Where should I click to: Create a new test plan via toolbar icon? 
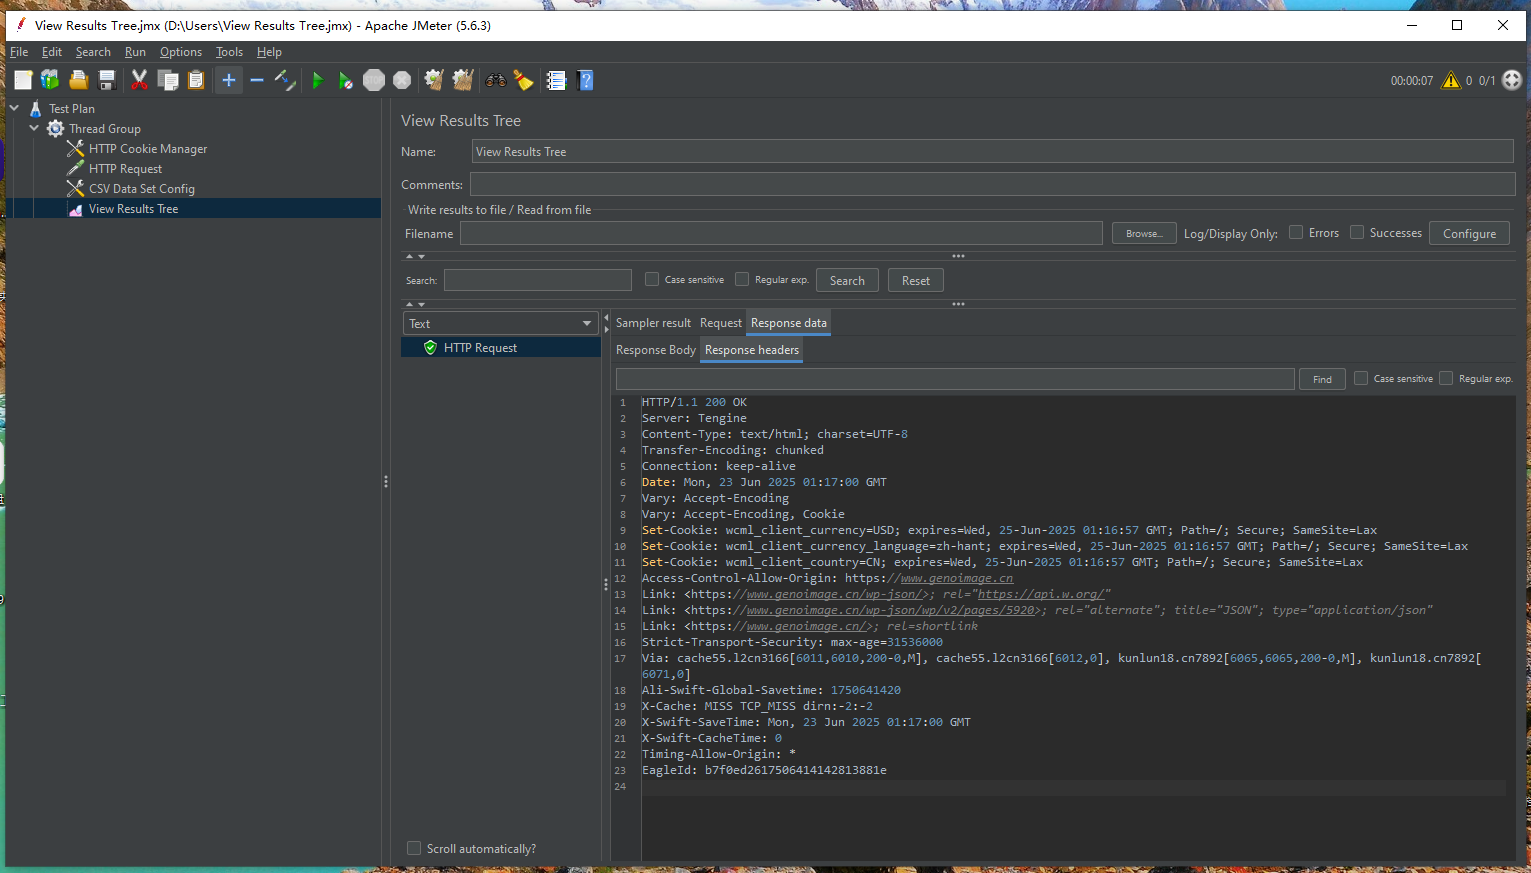coord(23,80)
